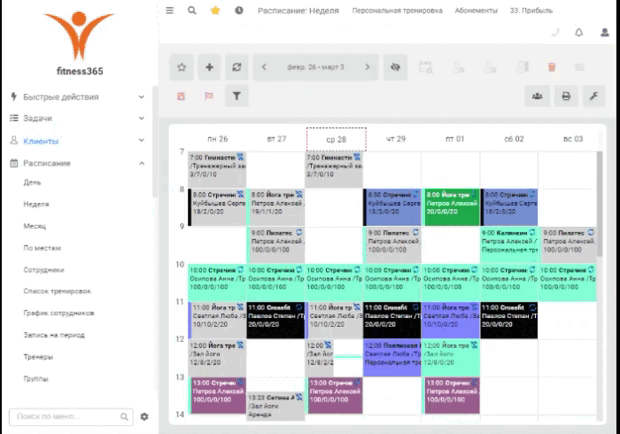
Task: Open favorites via yellow star icon
Action: [215, 11]
